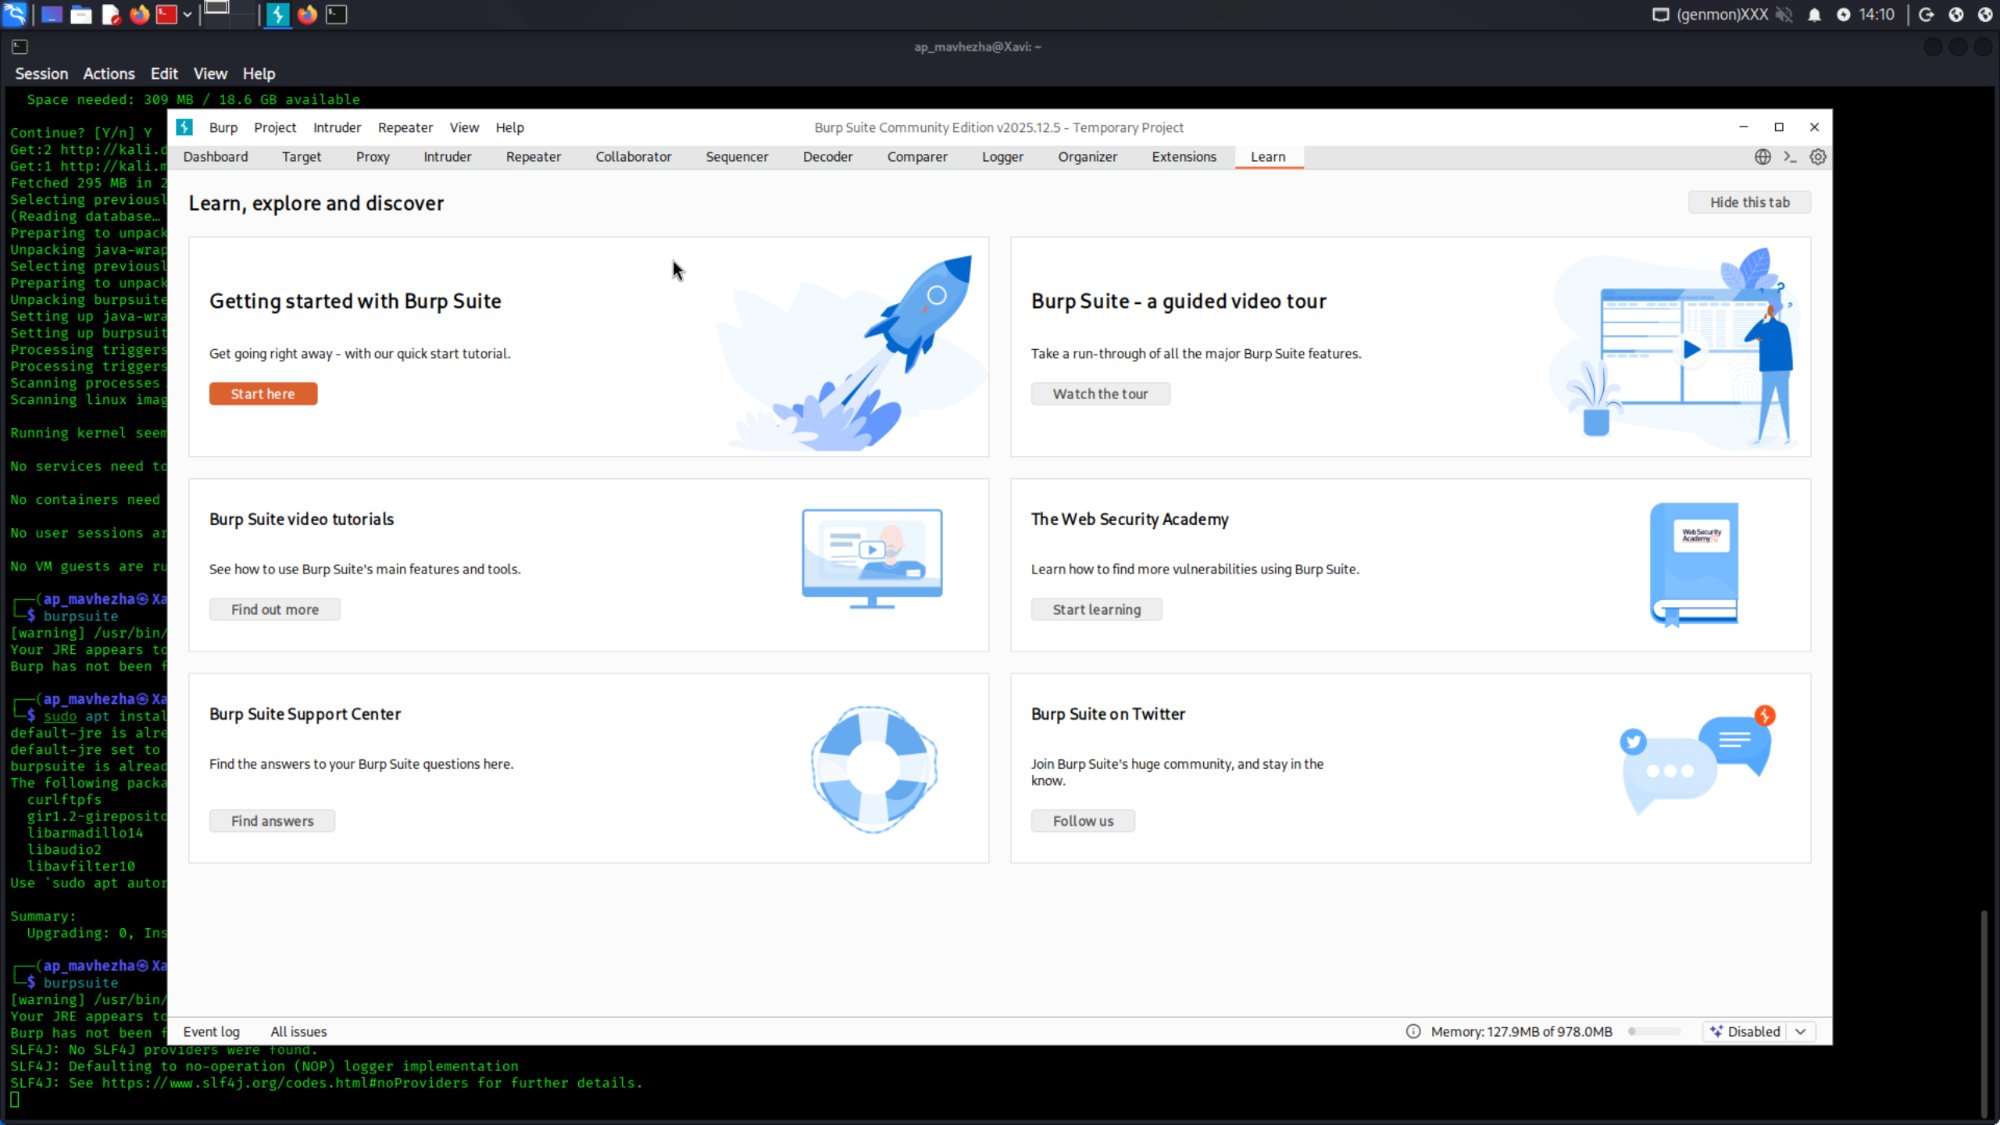This screenshot has height=1125, width=2000.
Task: Switch to the Comparer tab
Action: click(x=917, y=157)
